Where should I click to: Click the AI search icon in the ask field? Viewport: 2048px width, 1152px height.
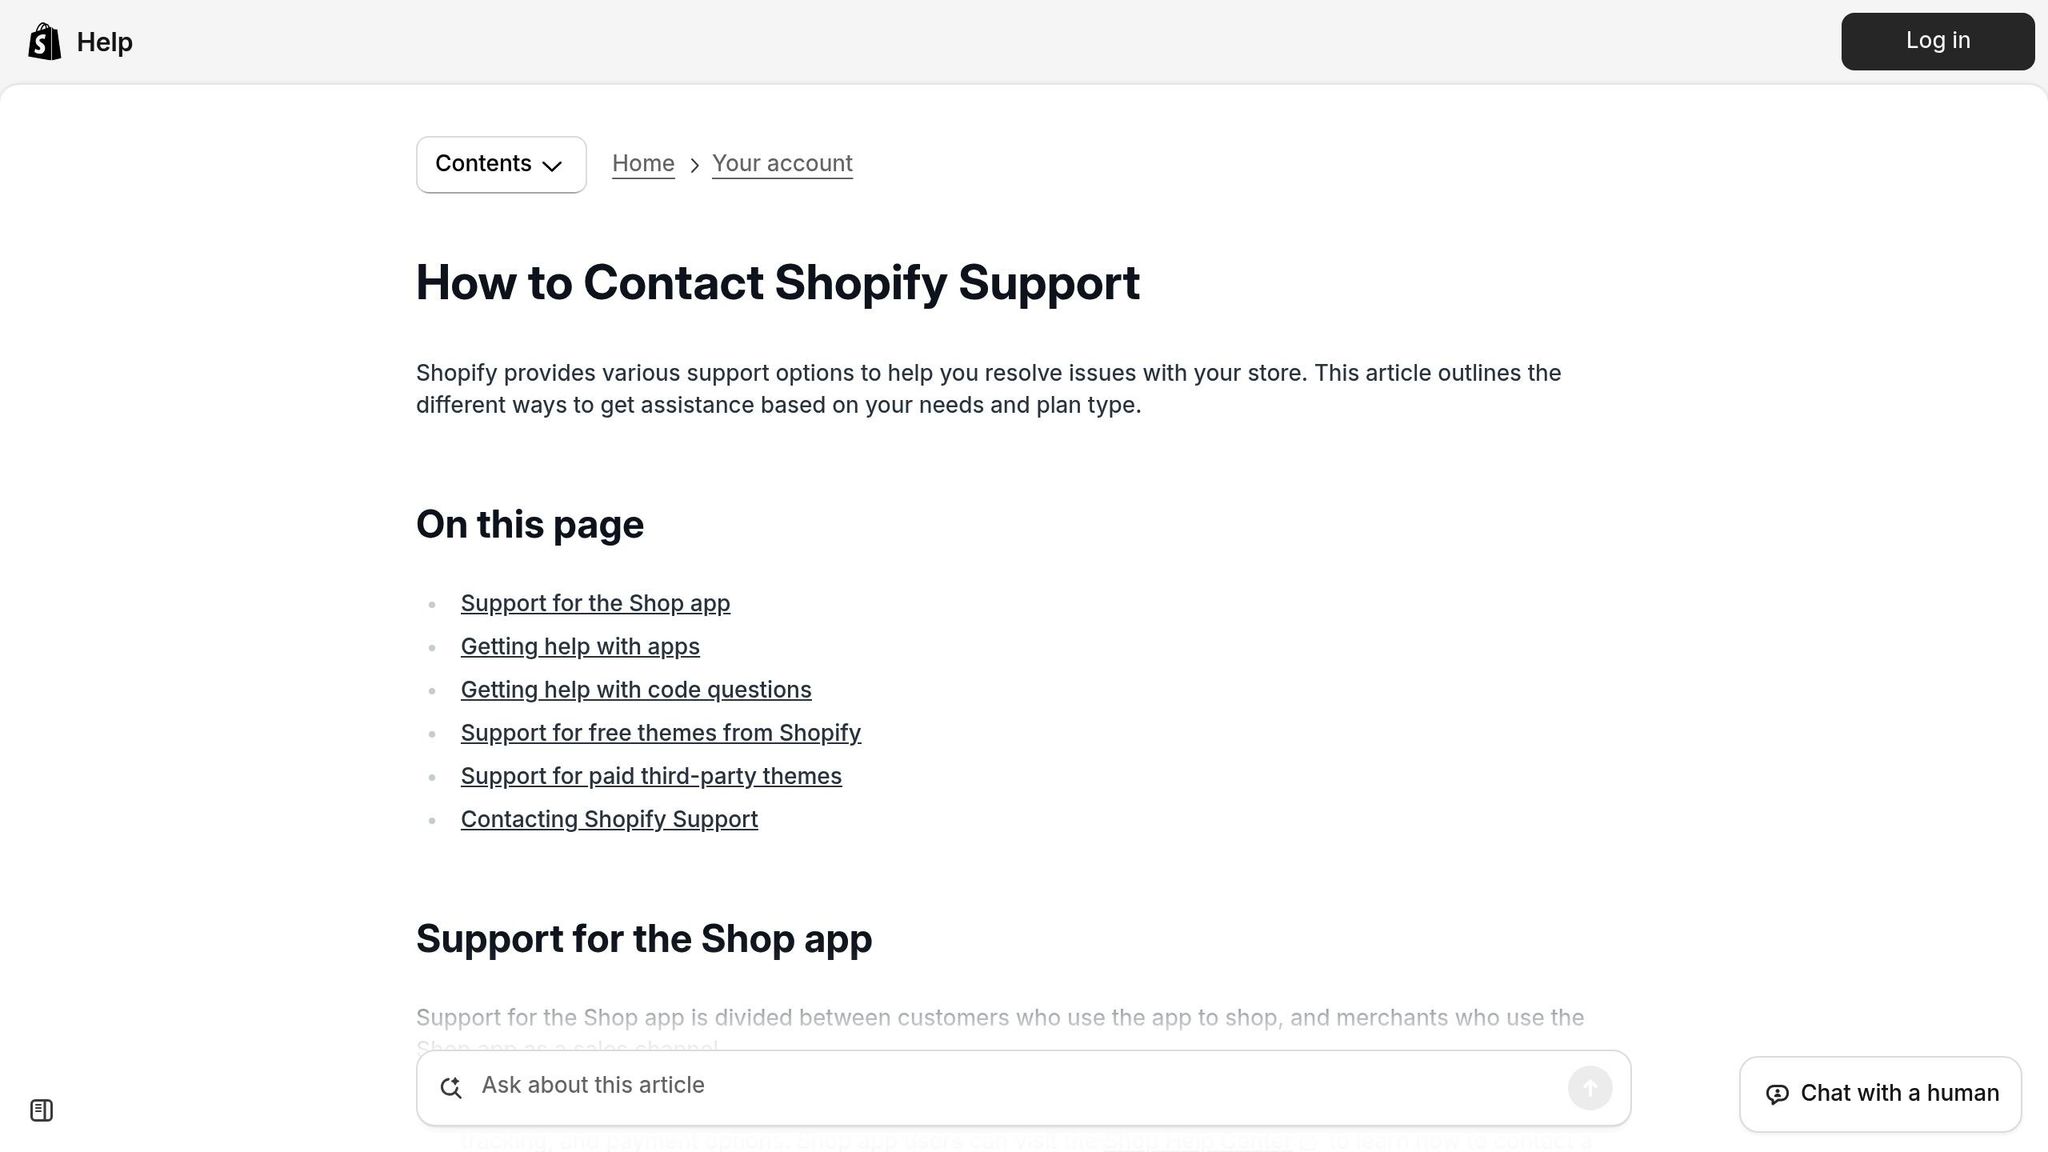pos(451,1087)
